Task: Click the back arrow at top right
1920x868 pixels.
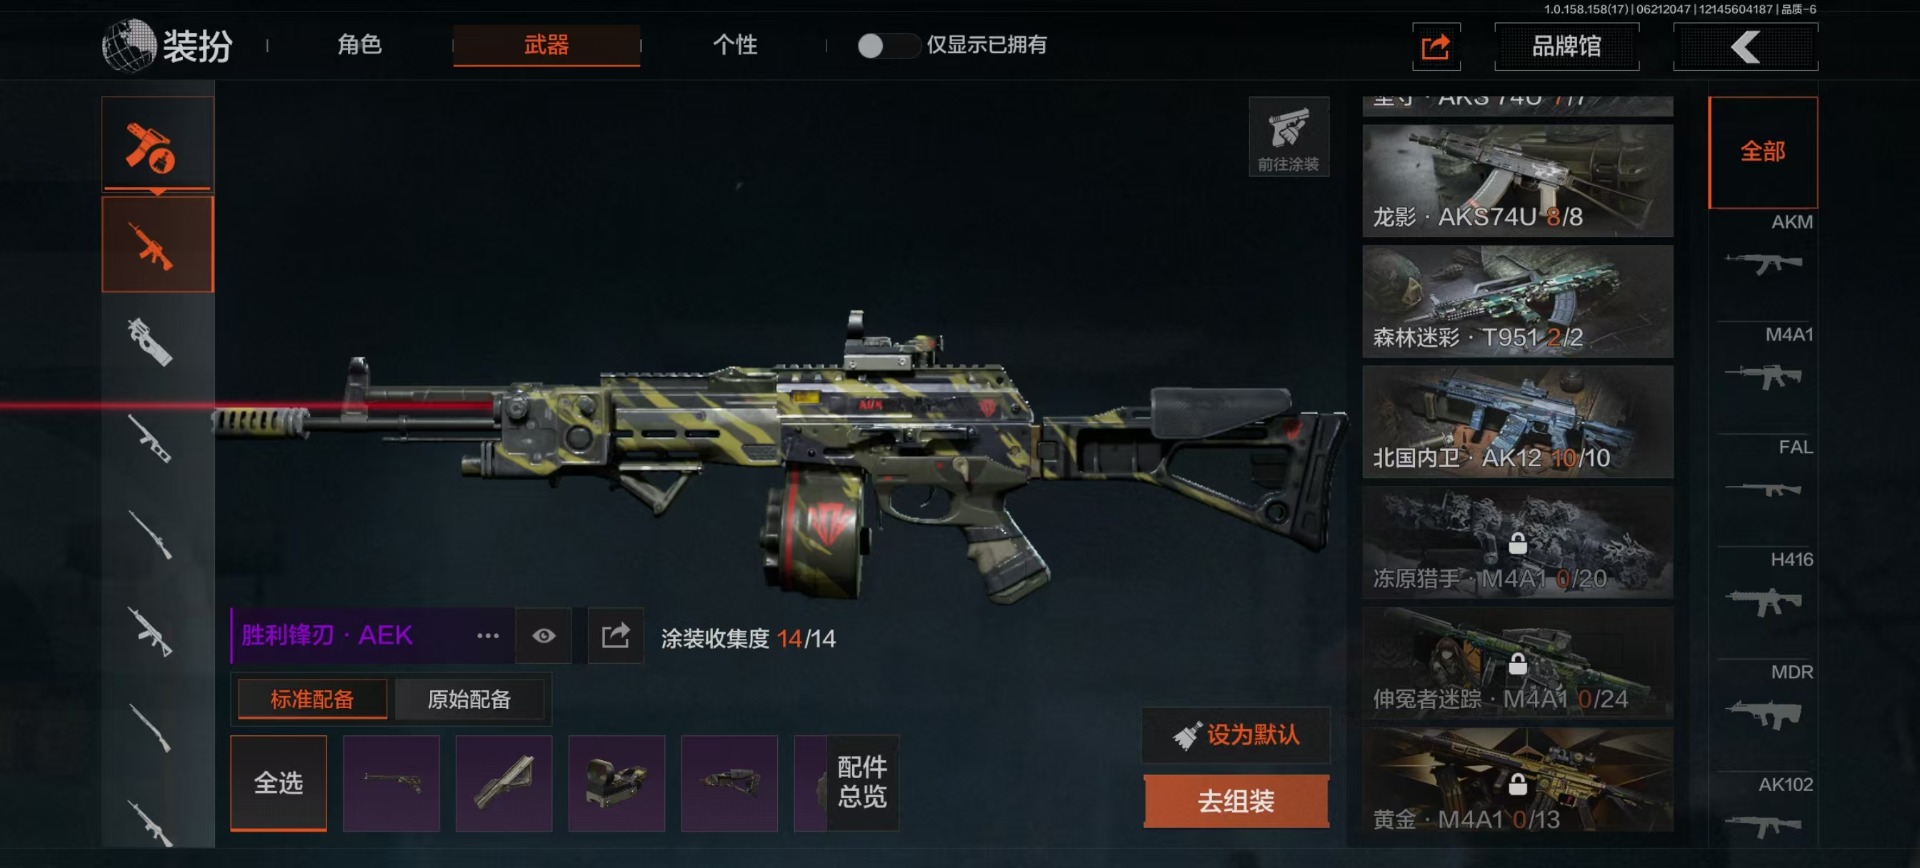Action: (1746, 47)
